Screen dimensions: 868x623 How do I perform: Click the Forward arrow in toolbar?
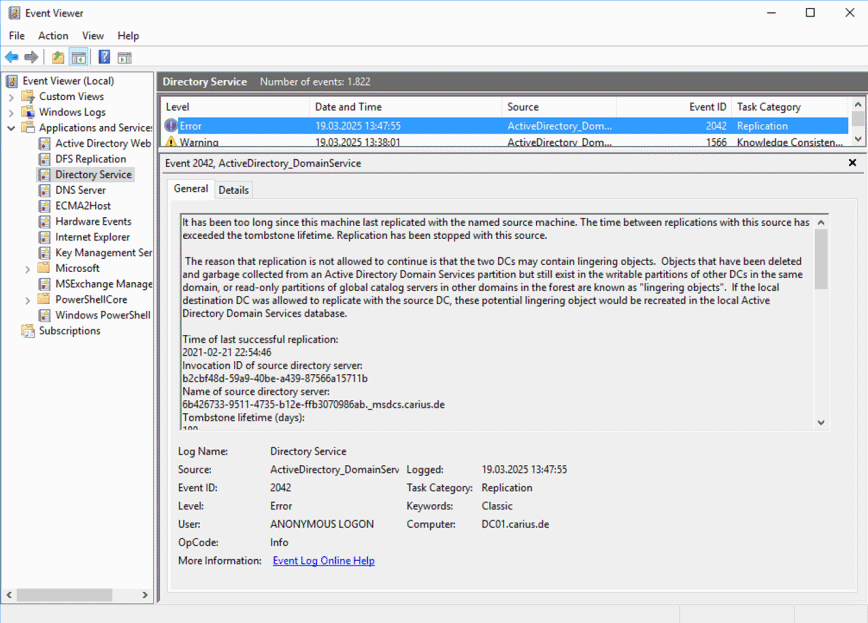[31, 57]
